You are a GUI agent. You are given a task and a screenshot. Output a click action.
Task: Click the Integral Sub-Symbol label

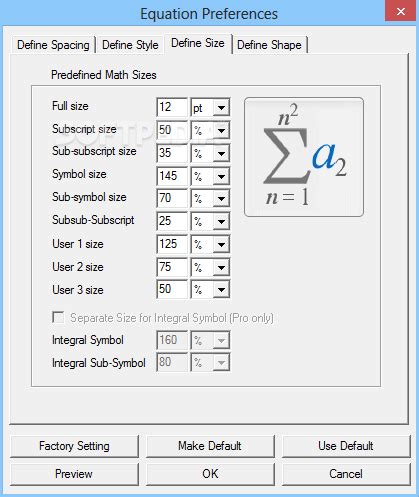tap(99, 363)
